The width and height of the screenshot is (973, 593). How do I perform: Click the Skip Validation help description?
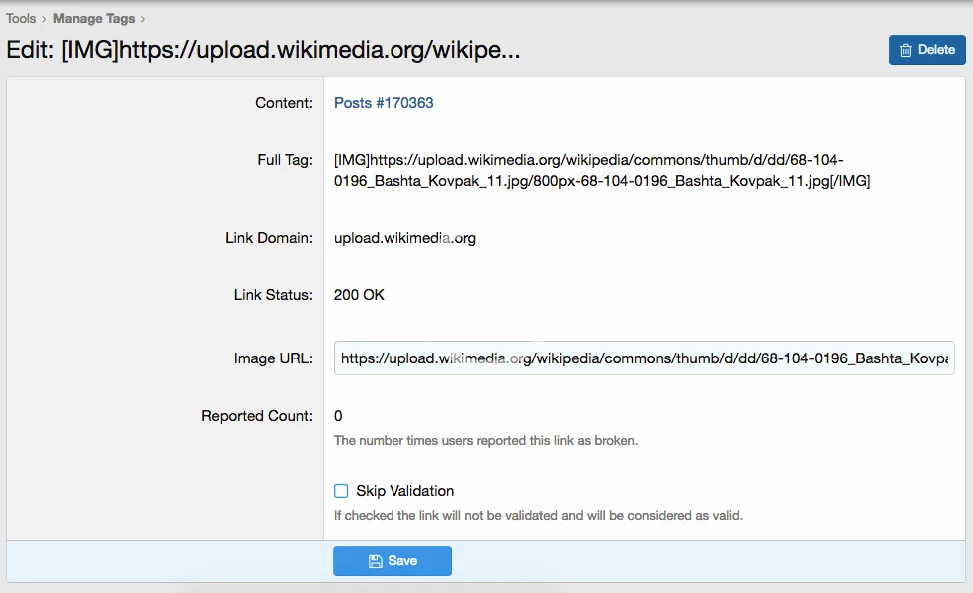pyautogui.click(x=538, y=516)
